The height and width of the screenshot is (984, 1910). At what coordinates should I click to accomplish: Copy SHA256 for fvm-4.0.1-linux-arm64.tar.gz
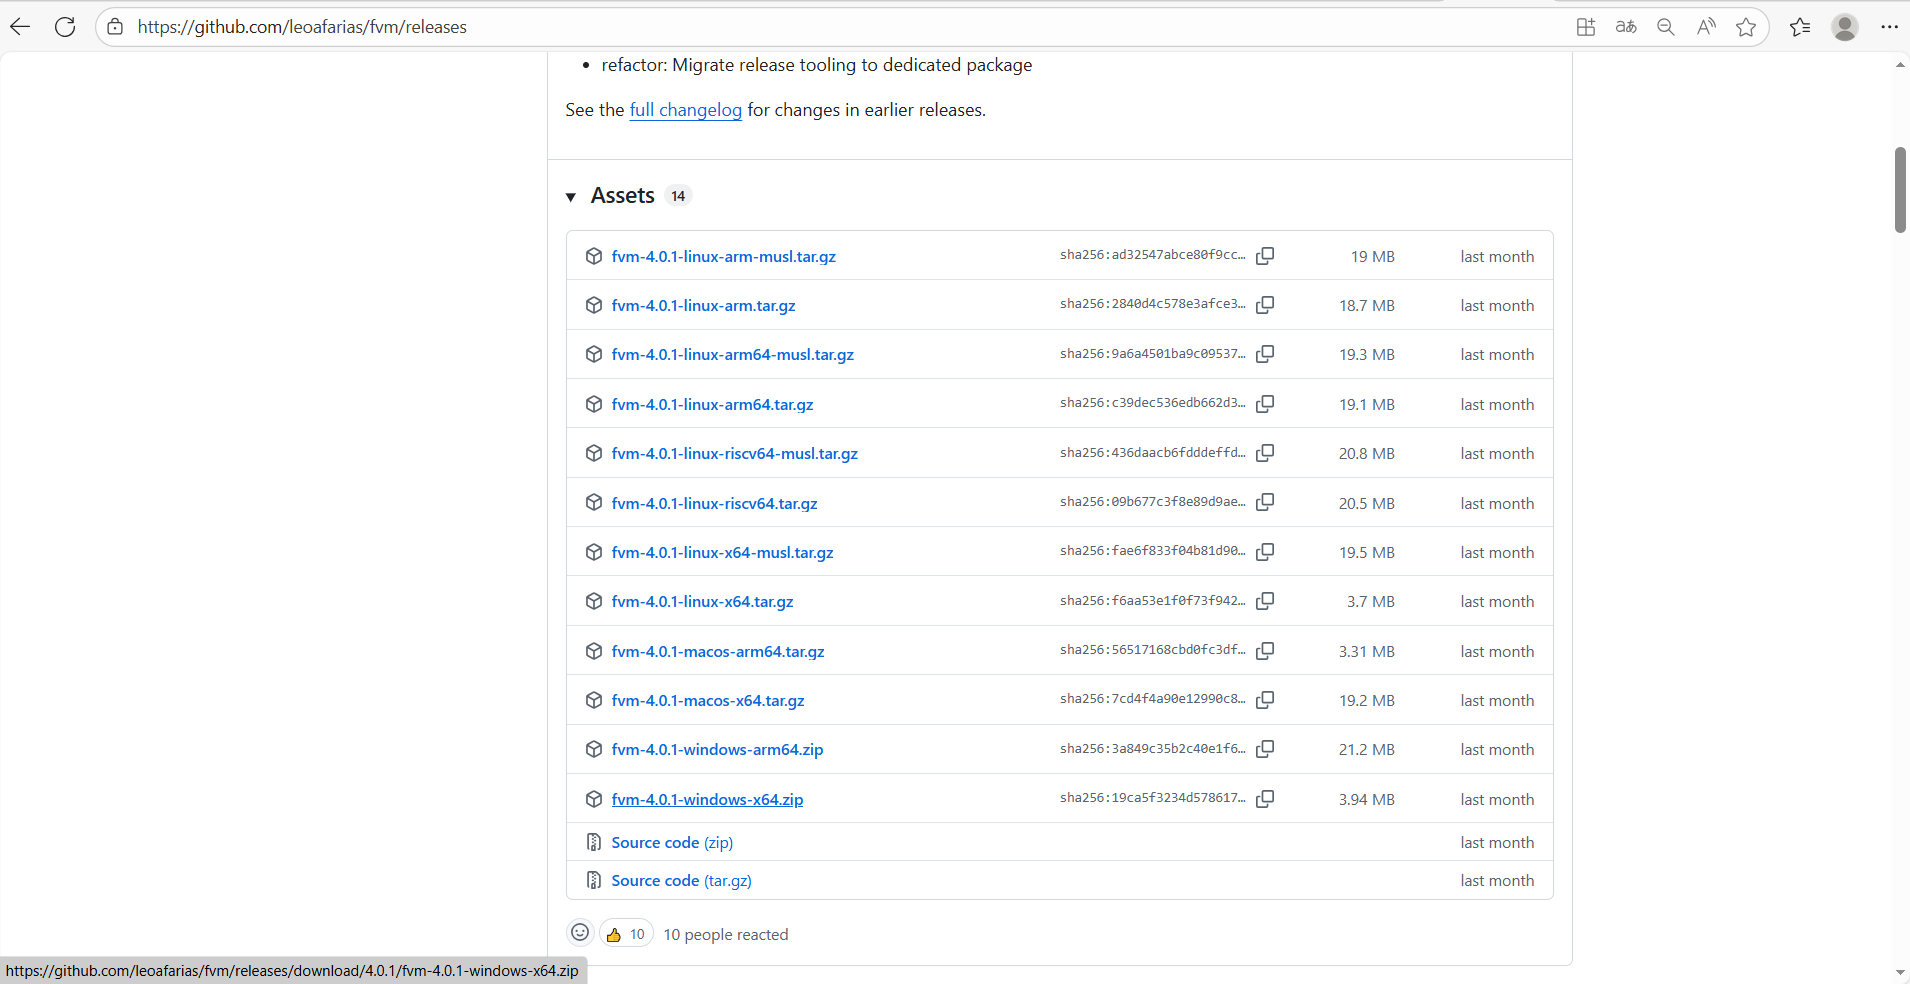(x=1265, y=404)
